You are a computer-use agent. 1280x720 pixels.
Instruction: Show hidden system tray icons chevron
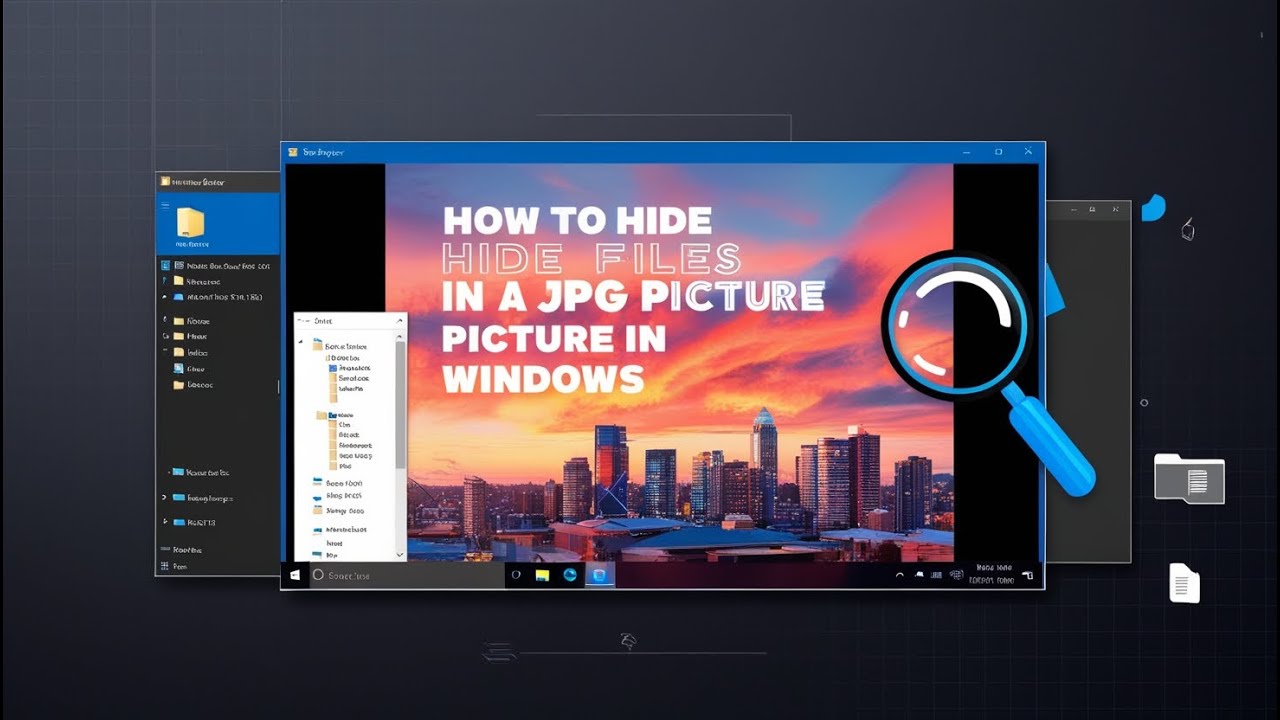[x=899, y=575]
